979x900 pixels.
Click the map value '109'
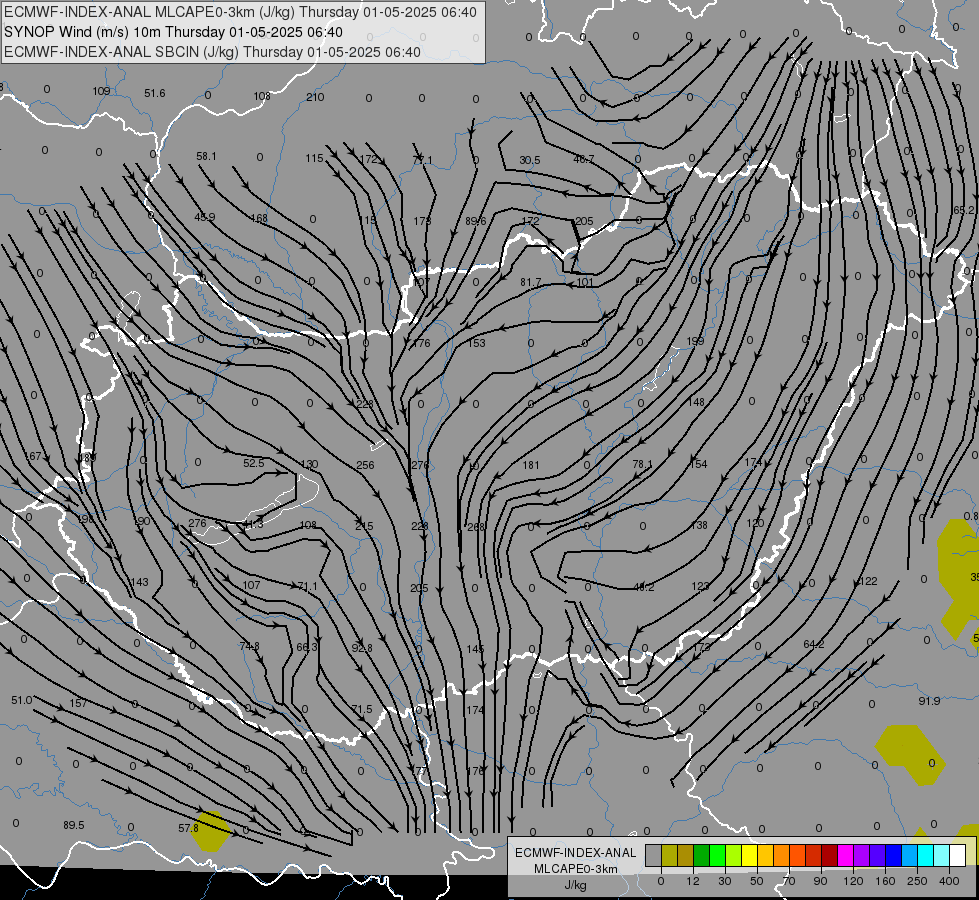point(101,92)
